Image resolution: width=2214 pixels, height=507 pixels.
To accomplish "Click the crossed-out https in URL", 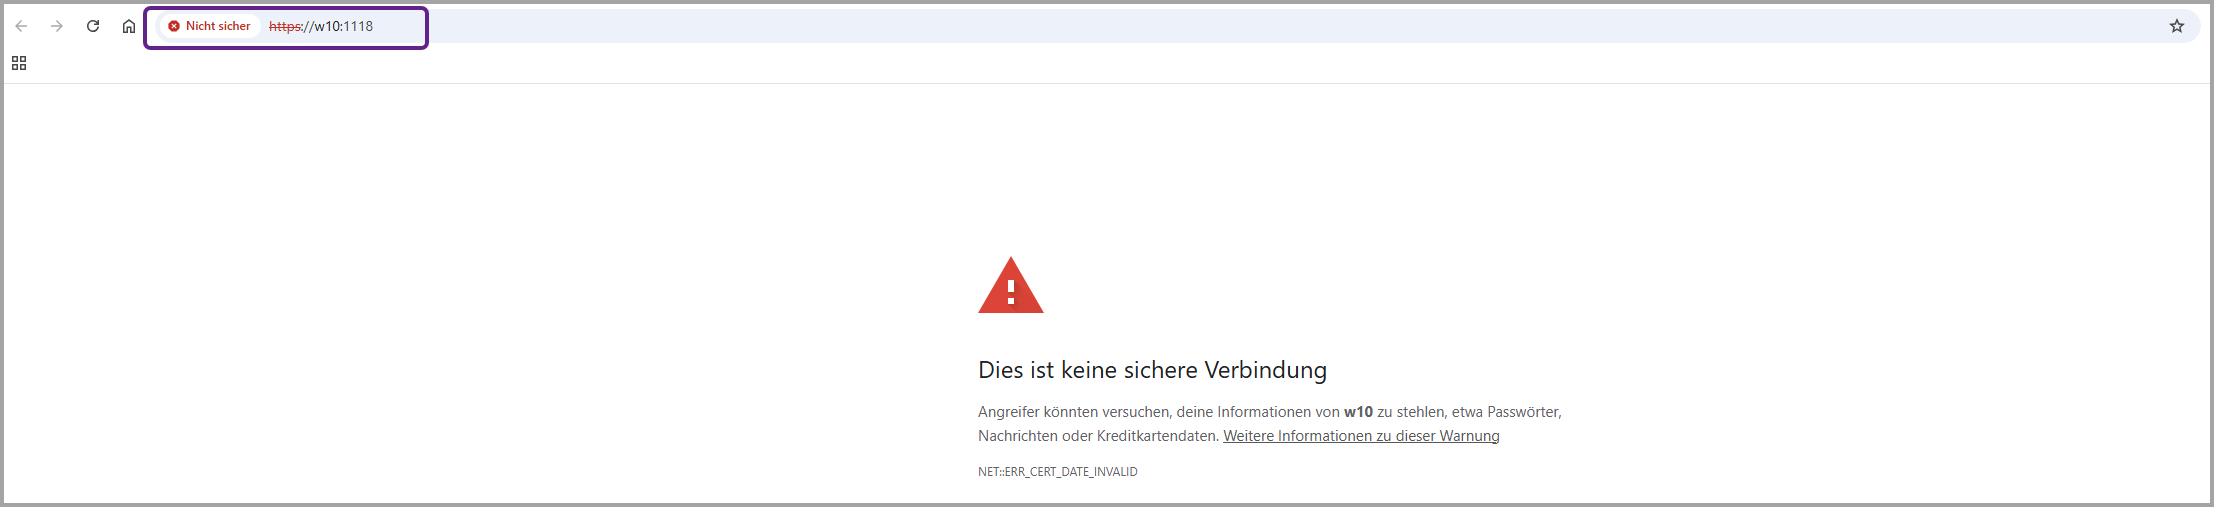I will click(x=285, y=26).
